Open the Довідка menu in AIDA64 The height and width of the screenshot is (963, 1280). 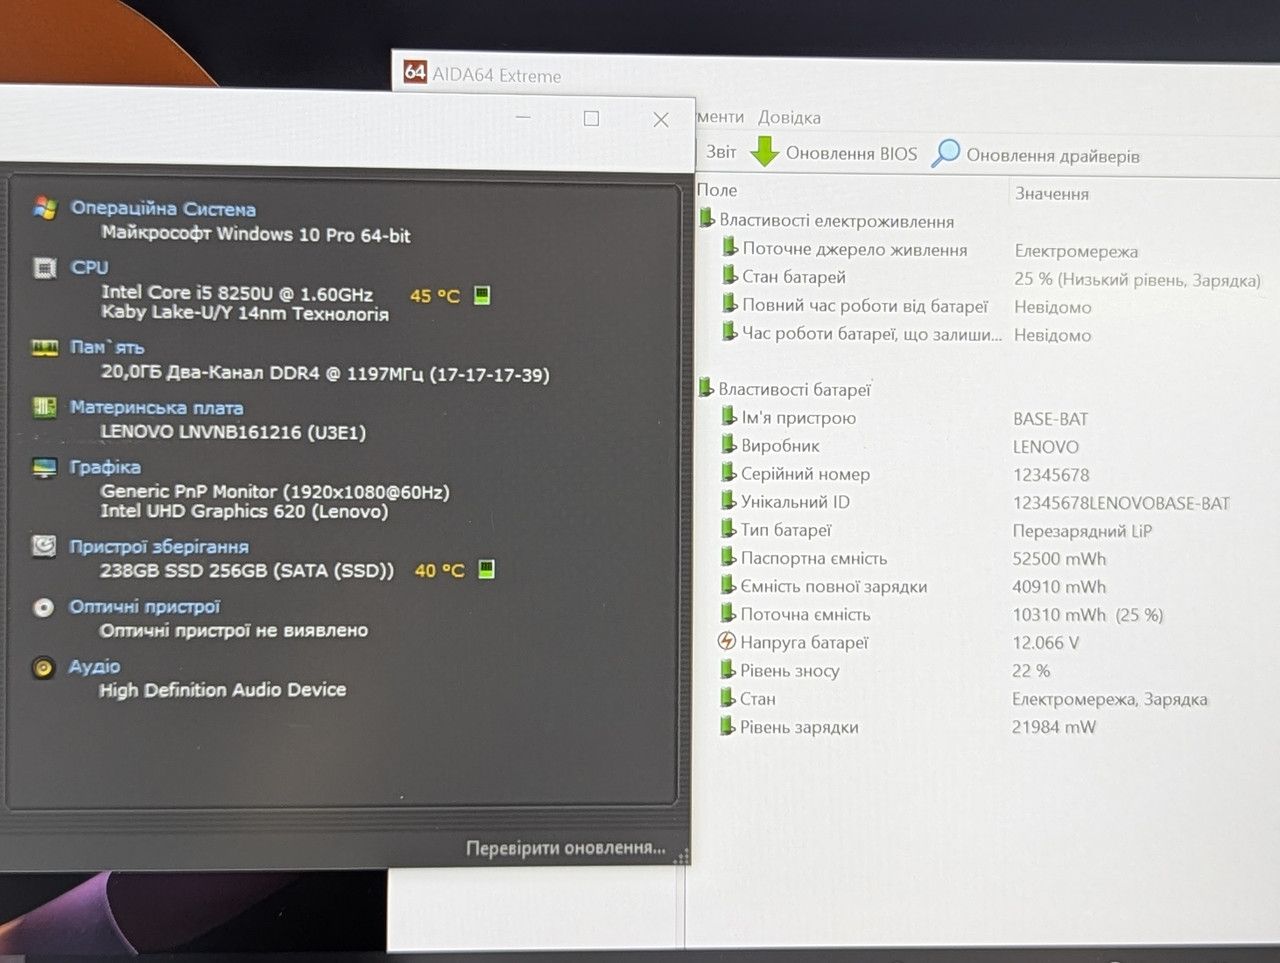(x=789, y=117)
